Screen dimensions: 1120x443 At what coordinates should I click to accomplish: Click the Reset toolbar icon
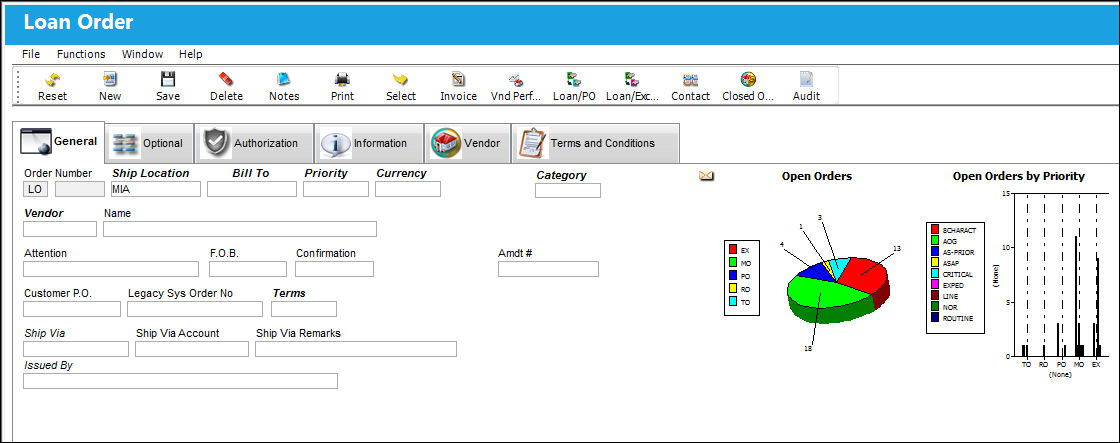point(52,79)
